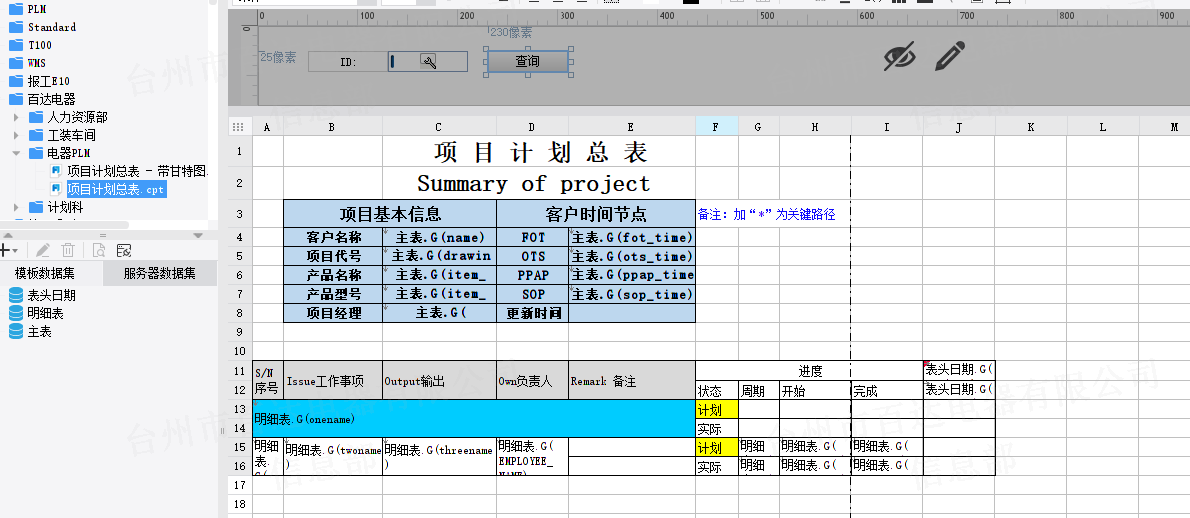This screenshot has width=1190, height=518.
Task: Expand the 人力资源部 folder
Action: point(16,118)
